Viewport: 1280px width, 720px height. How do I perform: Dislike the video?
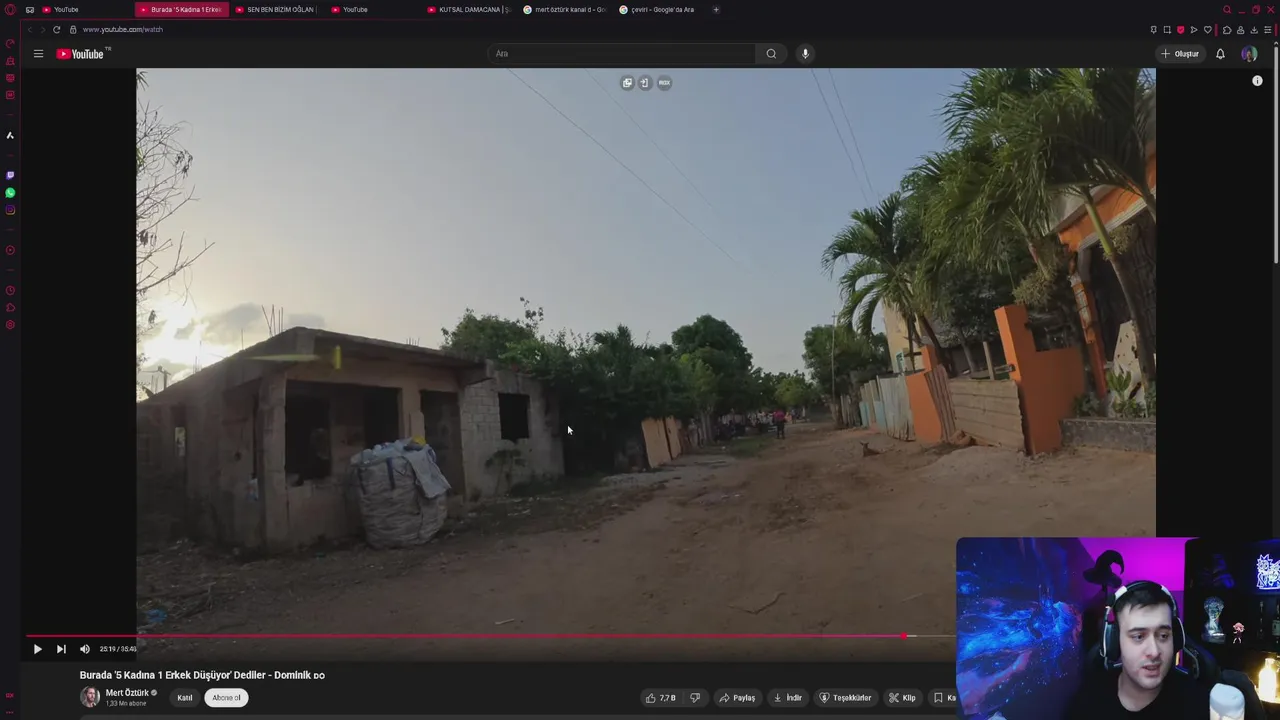695,698
